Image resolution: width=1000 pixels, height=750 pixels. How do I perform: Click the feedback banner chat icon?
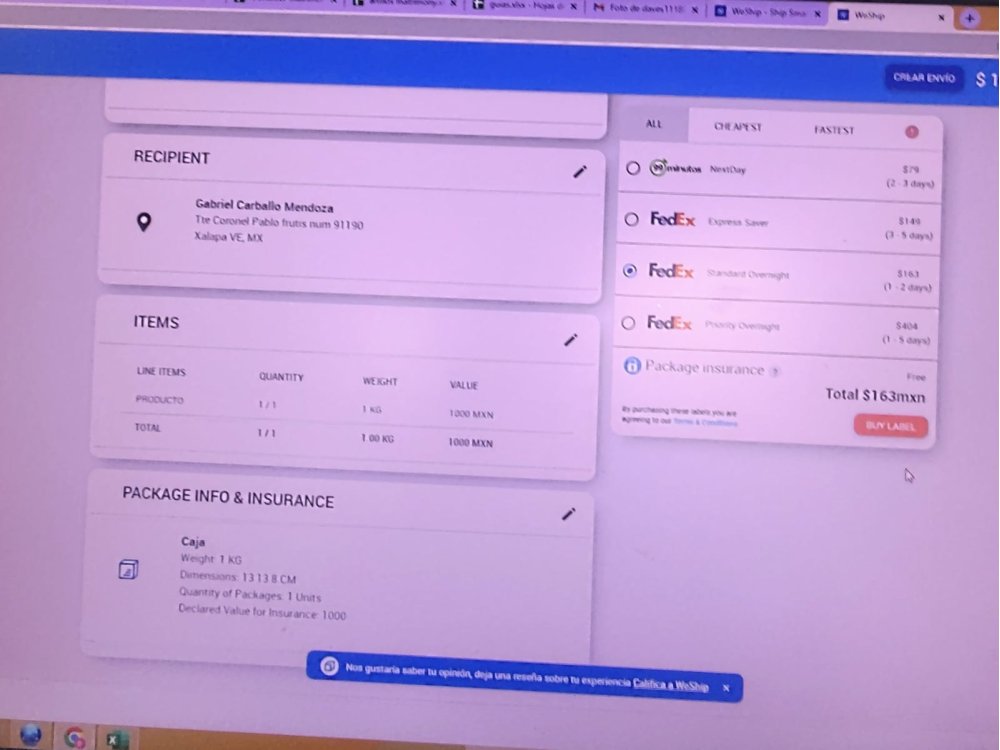[x=329, y=666]
